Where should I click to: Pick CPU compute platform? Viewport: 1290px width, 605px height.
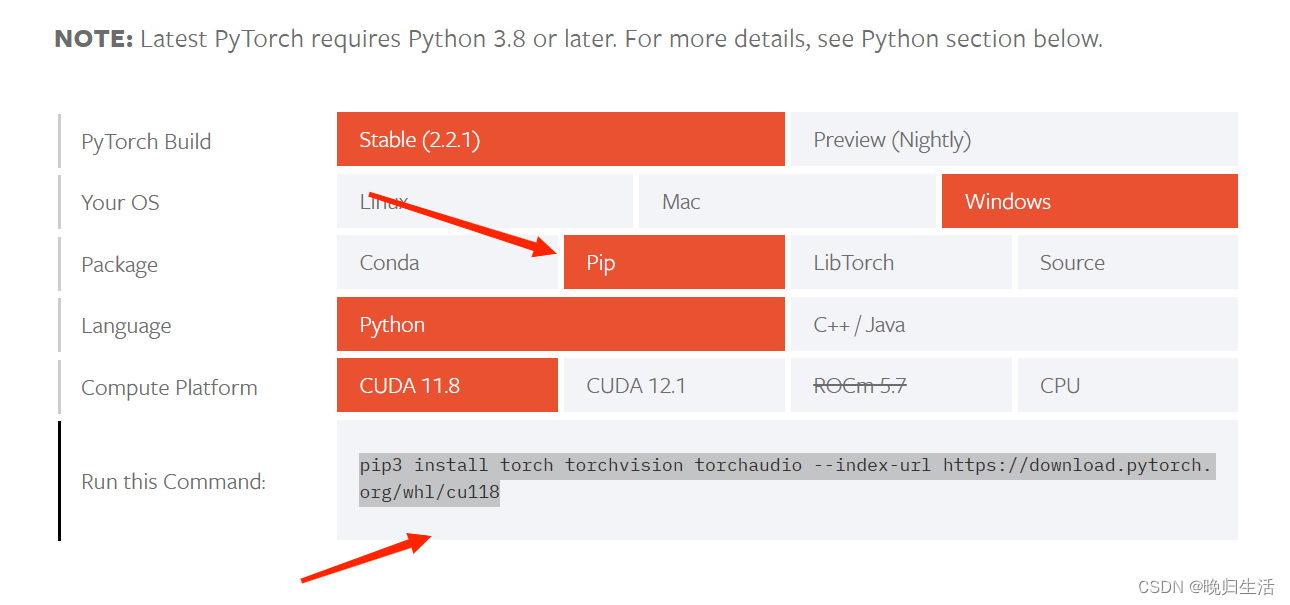point(1128,385)
